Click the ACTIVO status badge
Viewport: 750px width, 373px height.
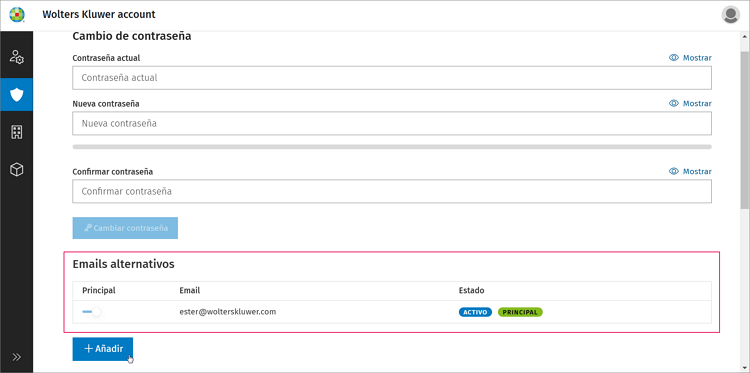(x=475, y=312)
